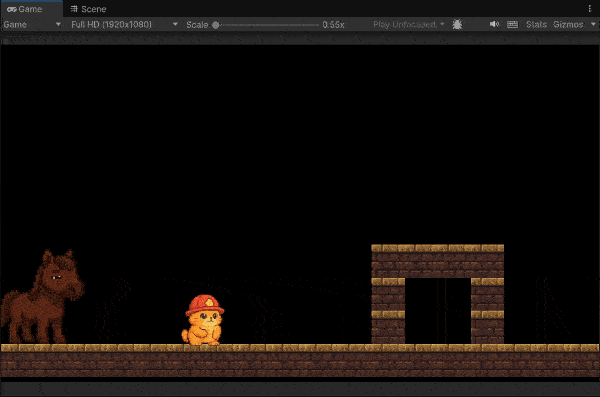Click the 0.55x scale value
This screenshot has height=397, width=600.
(x=333, y=25)
